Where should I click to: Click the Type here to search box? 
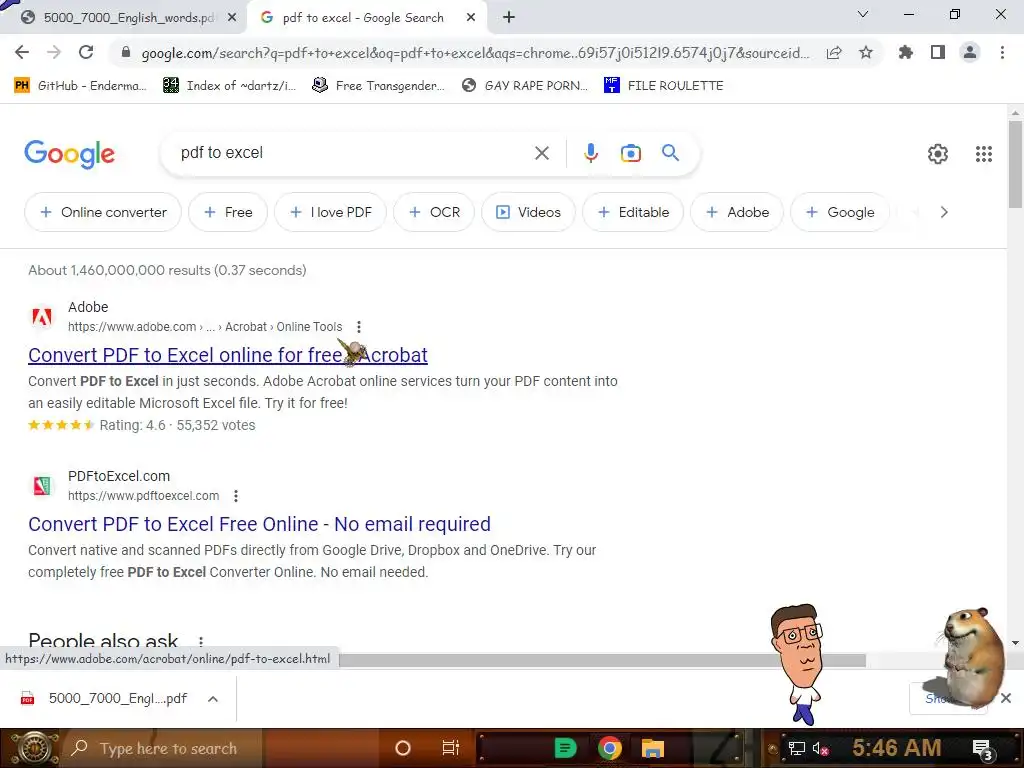click(x=167, y=748)
